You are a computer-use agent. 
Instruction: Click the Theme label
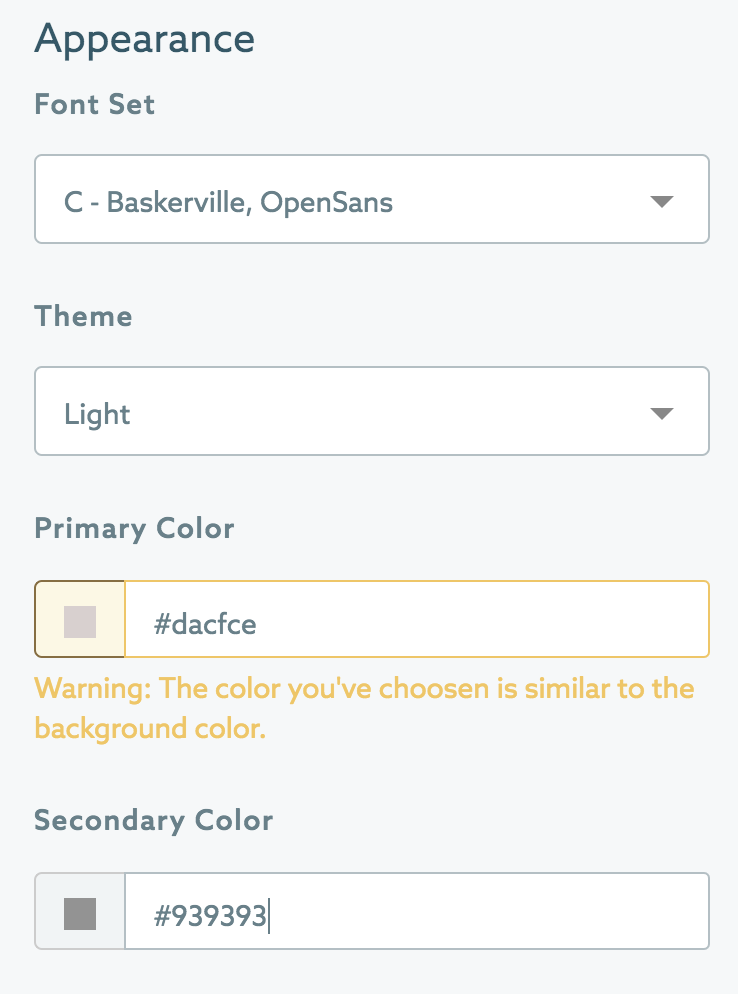pyautogui.click(x=83, y=316)
